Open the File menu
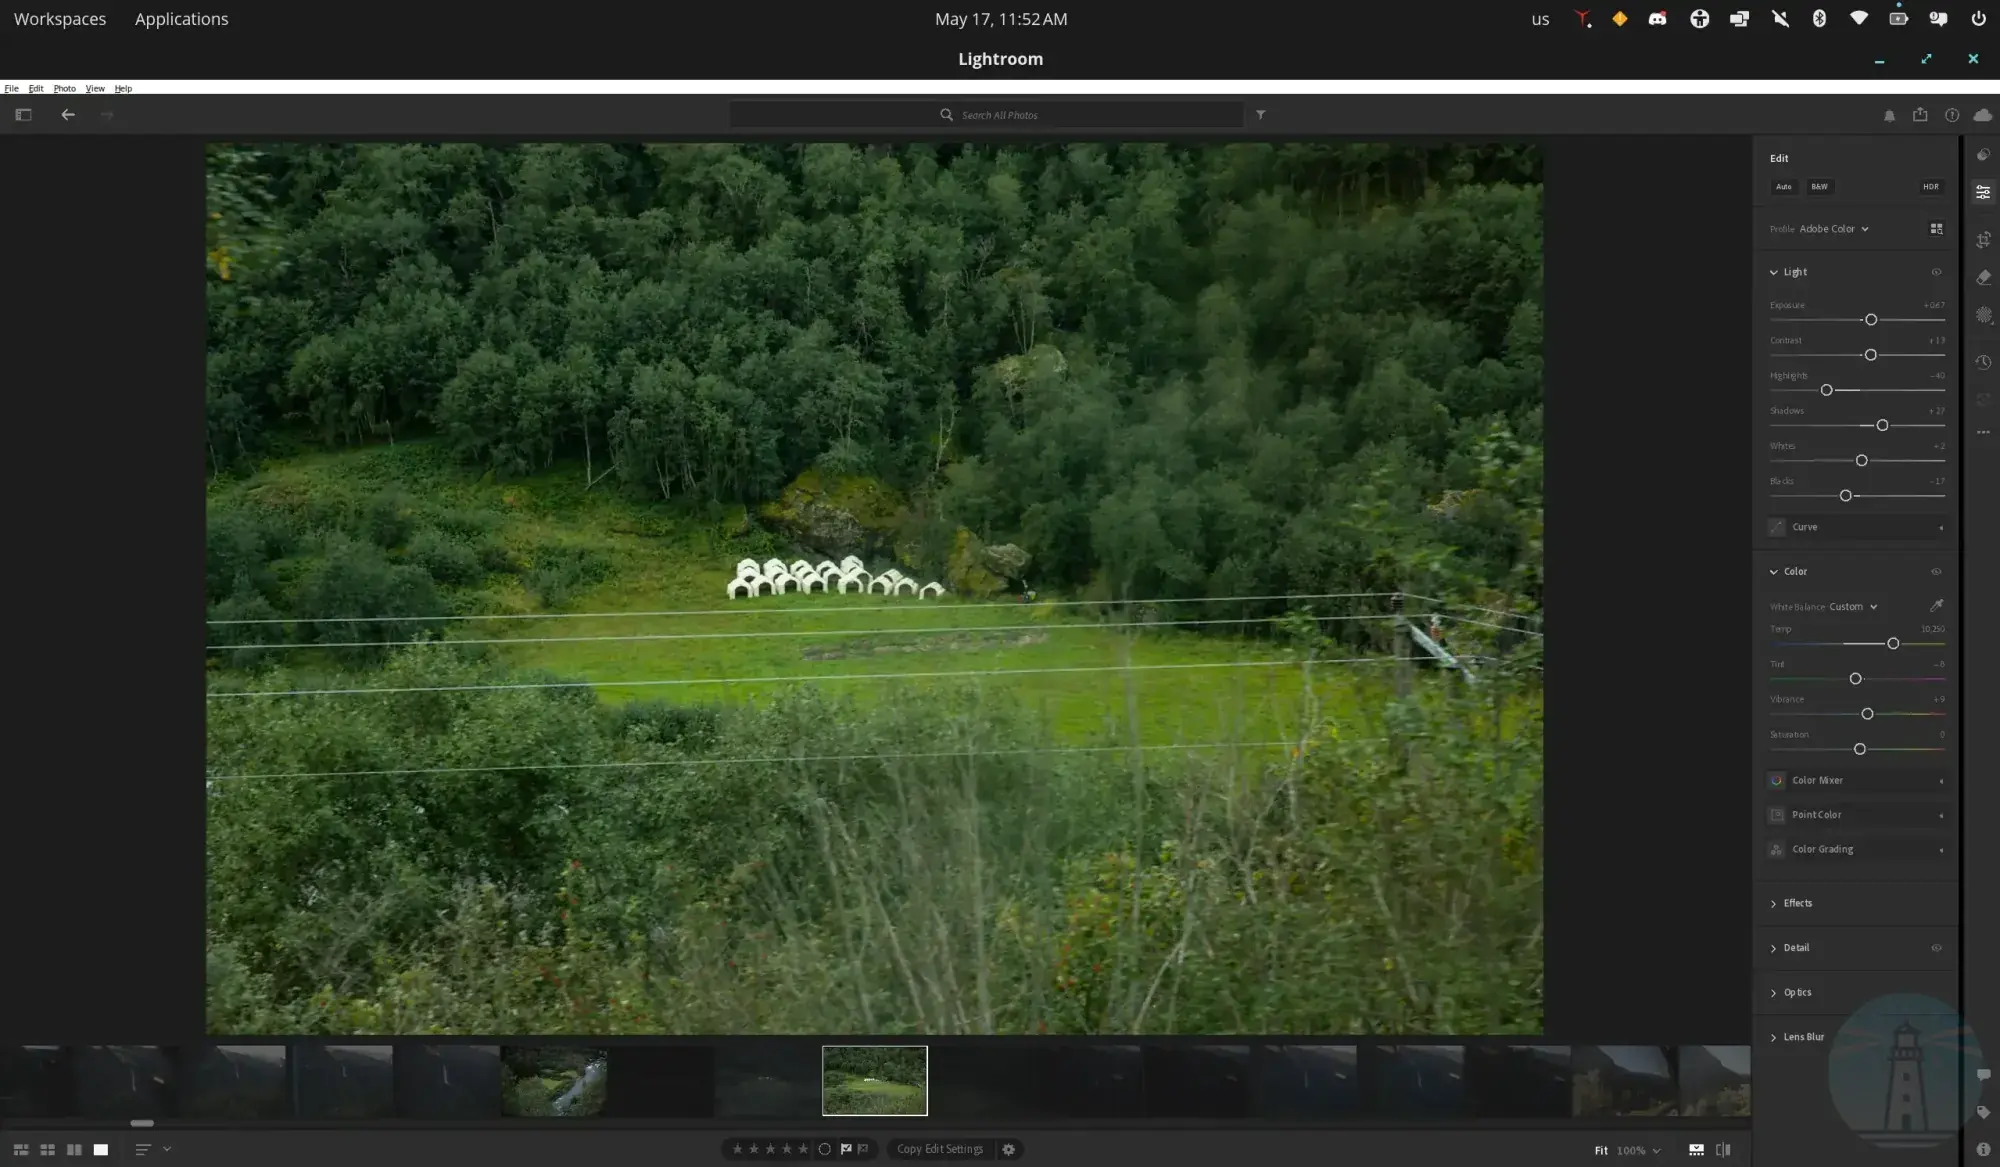Viewport: 2000px width, 1167px height. pos(11,88)
